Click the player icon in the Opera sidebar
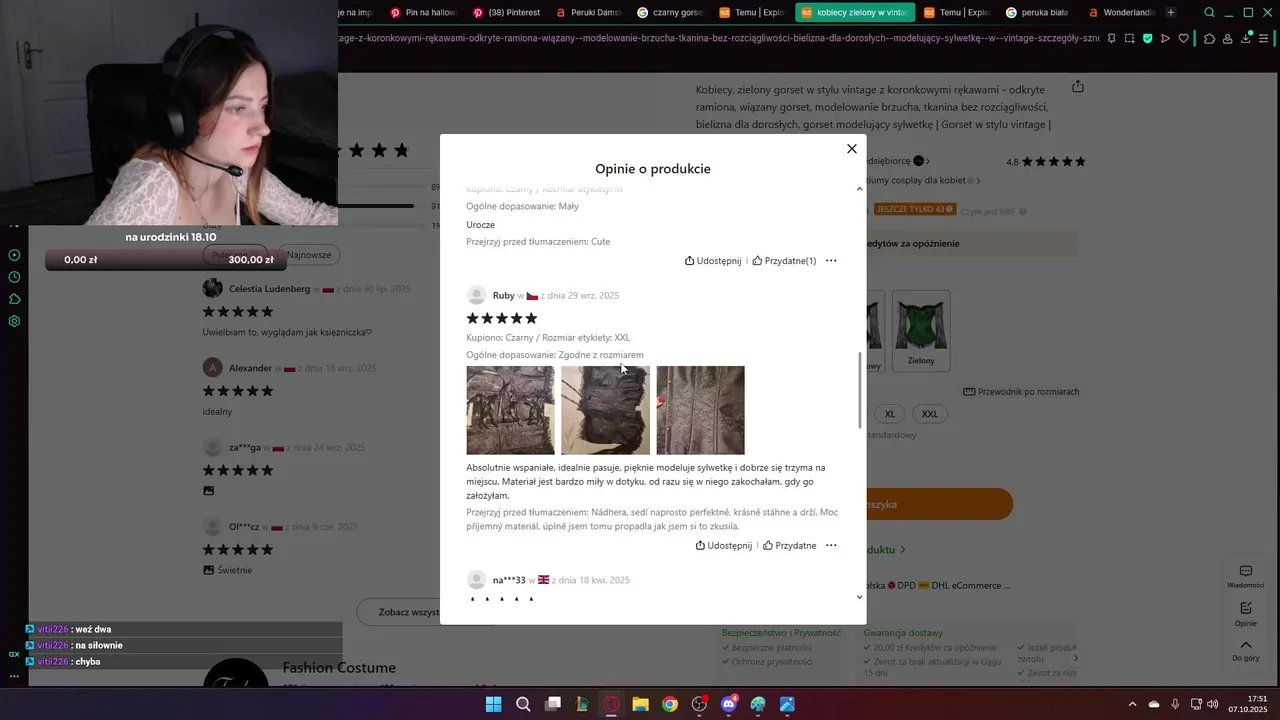1280x720 pixels. [x=14, y=255]
